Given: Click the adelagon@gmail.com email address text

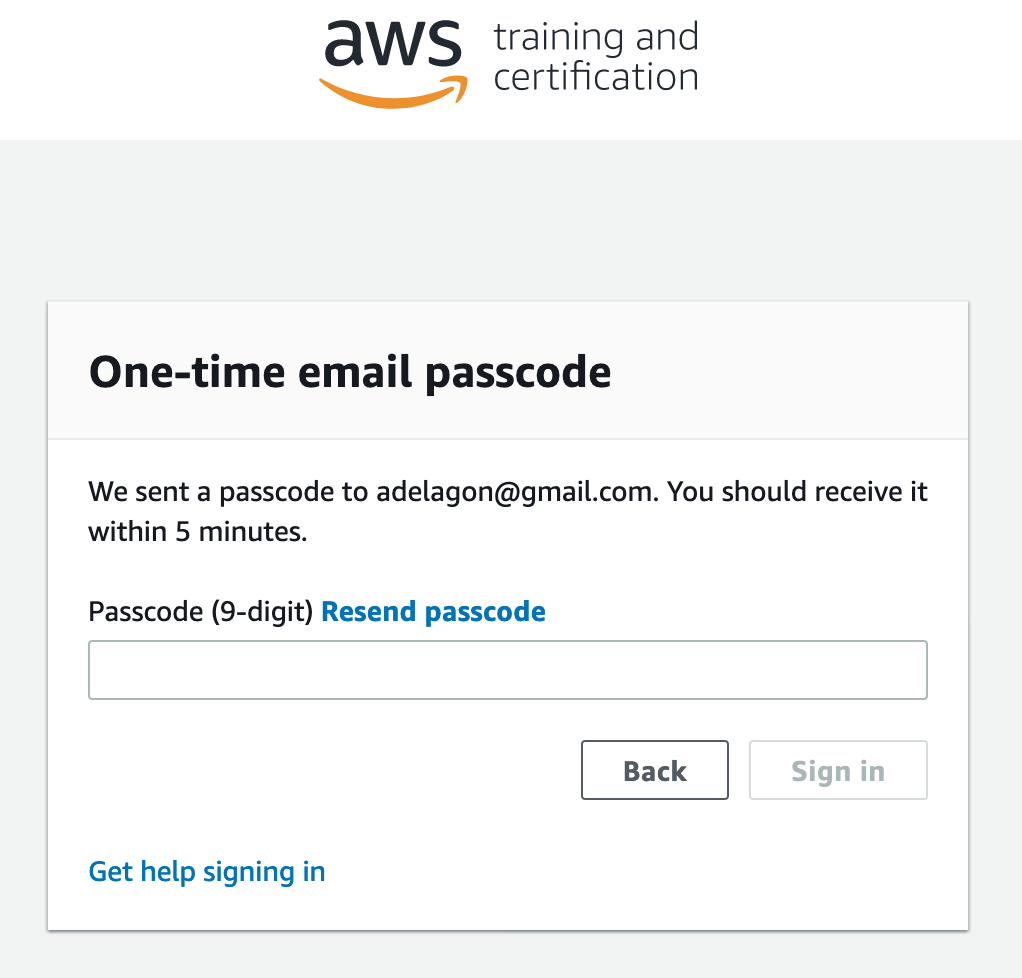Looking at the screenshot, I should pos(514,492).
